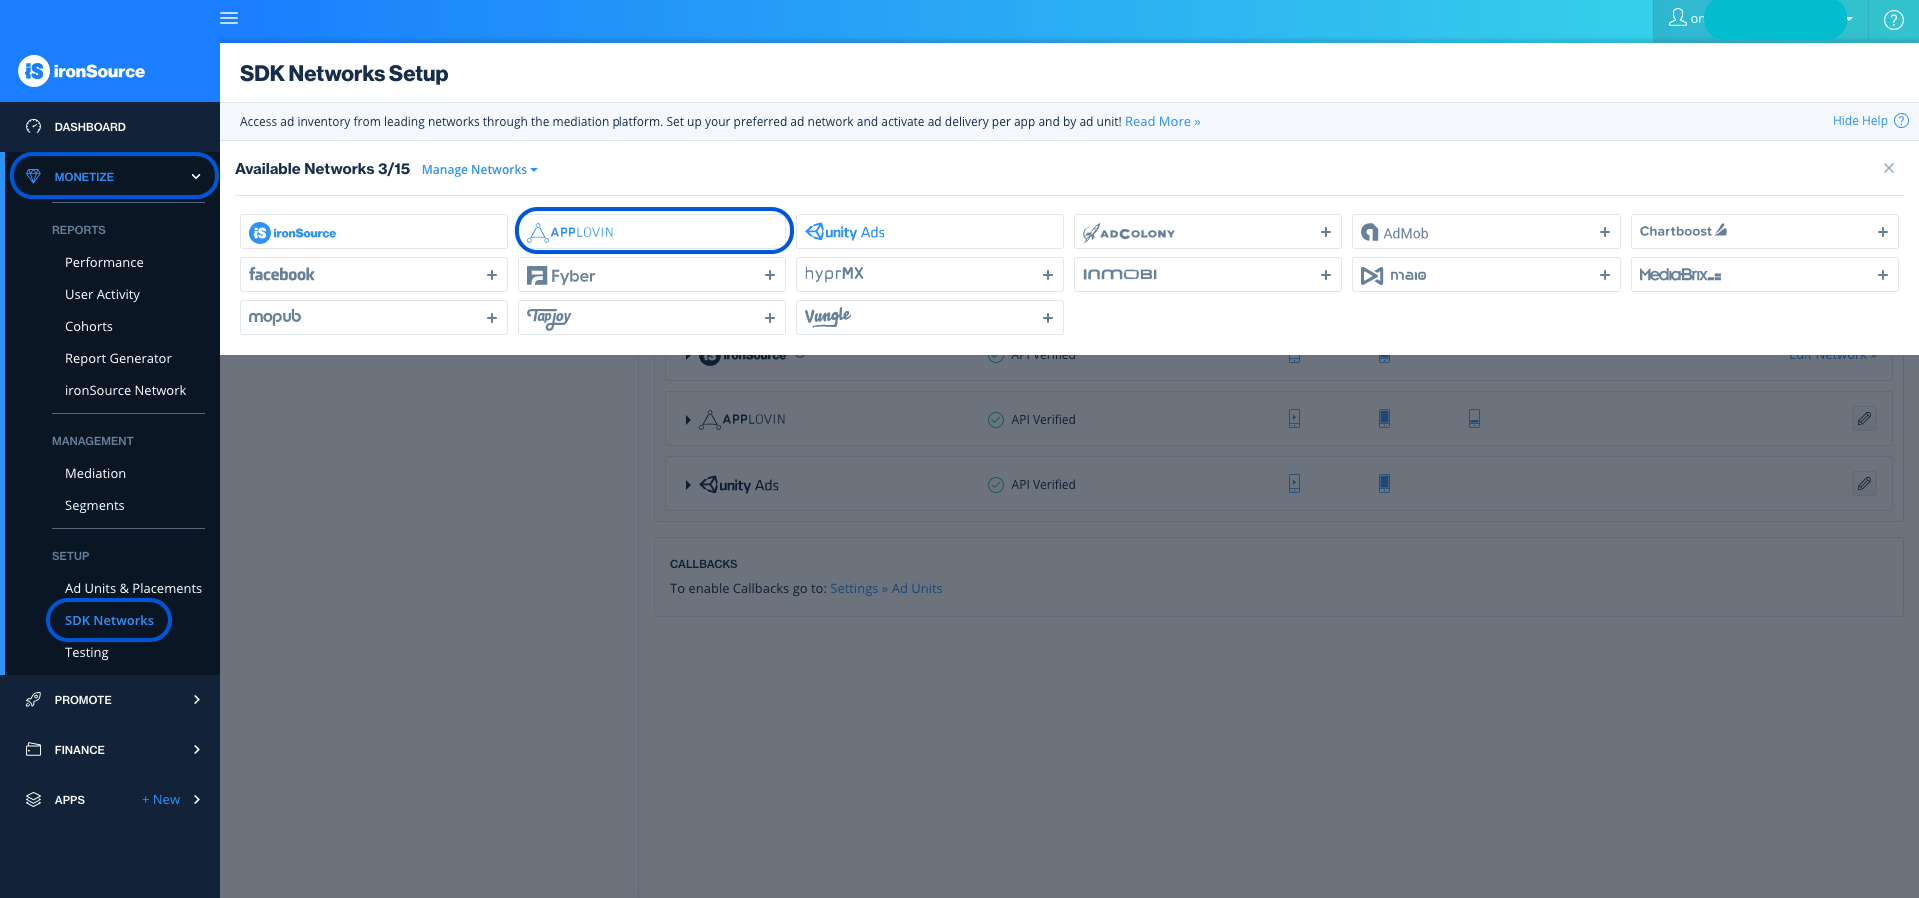Expand the unity Ads row triangle
The height and width of the screenshot is (898, 1919).
click(688, 485)
